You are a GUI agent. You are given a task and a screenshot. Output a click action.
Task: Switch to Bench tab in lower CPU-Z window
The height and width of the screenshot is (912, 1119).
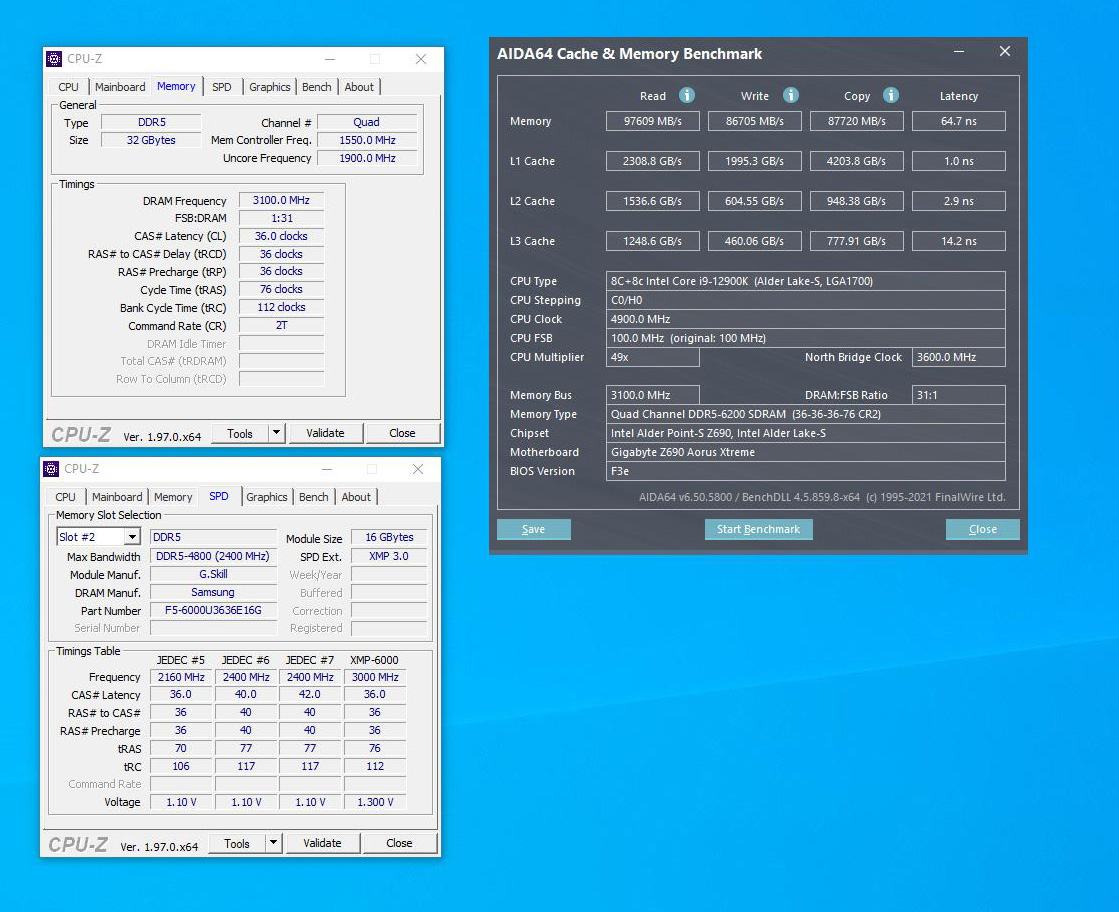click(x=314, y=497)
